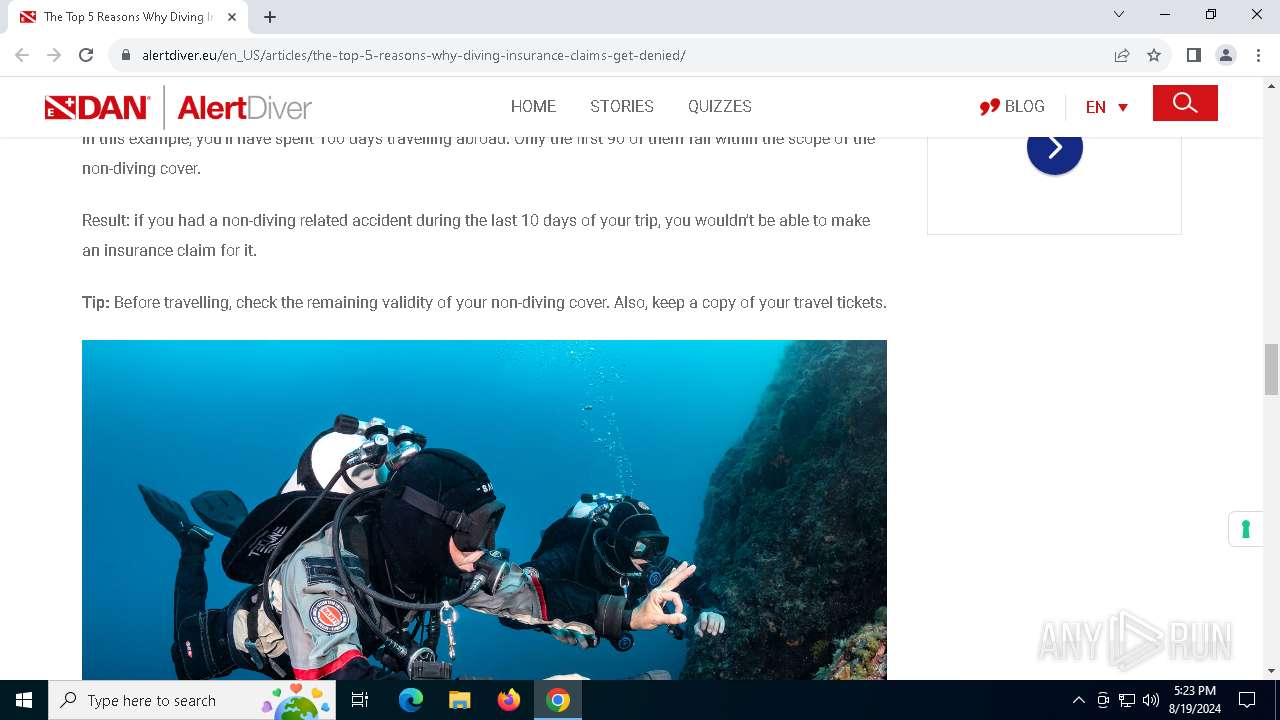Open the notifications center icon
This screenshot has height=720, width=1280.
click(1247, 700)
